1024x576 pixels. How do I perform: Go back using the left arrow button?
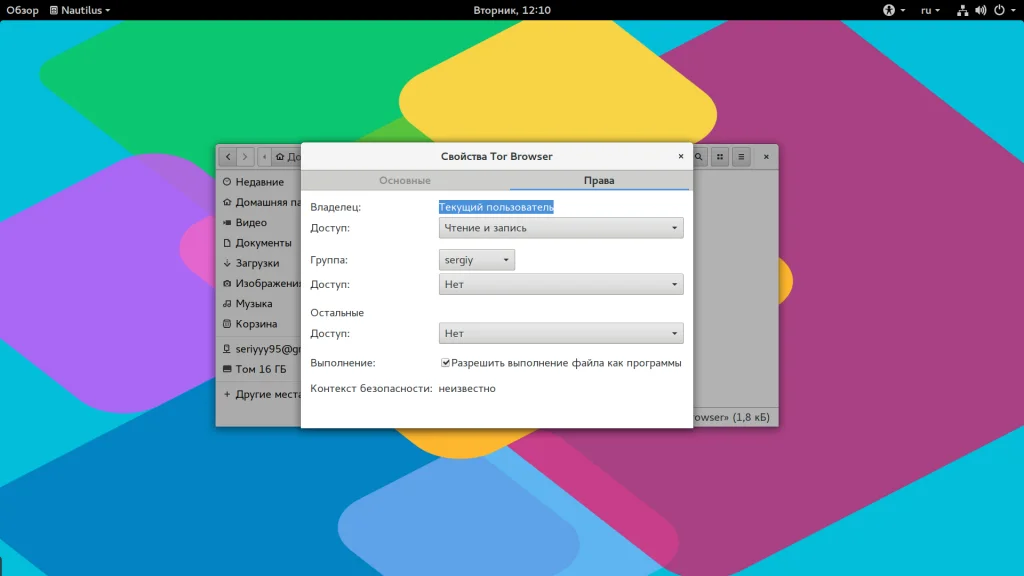(x=227, y=157)
